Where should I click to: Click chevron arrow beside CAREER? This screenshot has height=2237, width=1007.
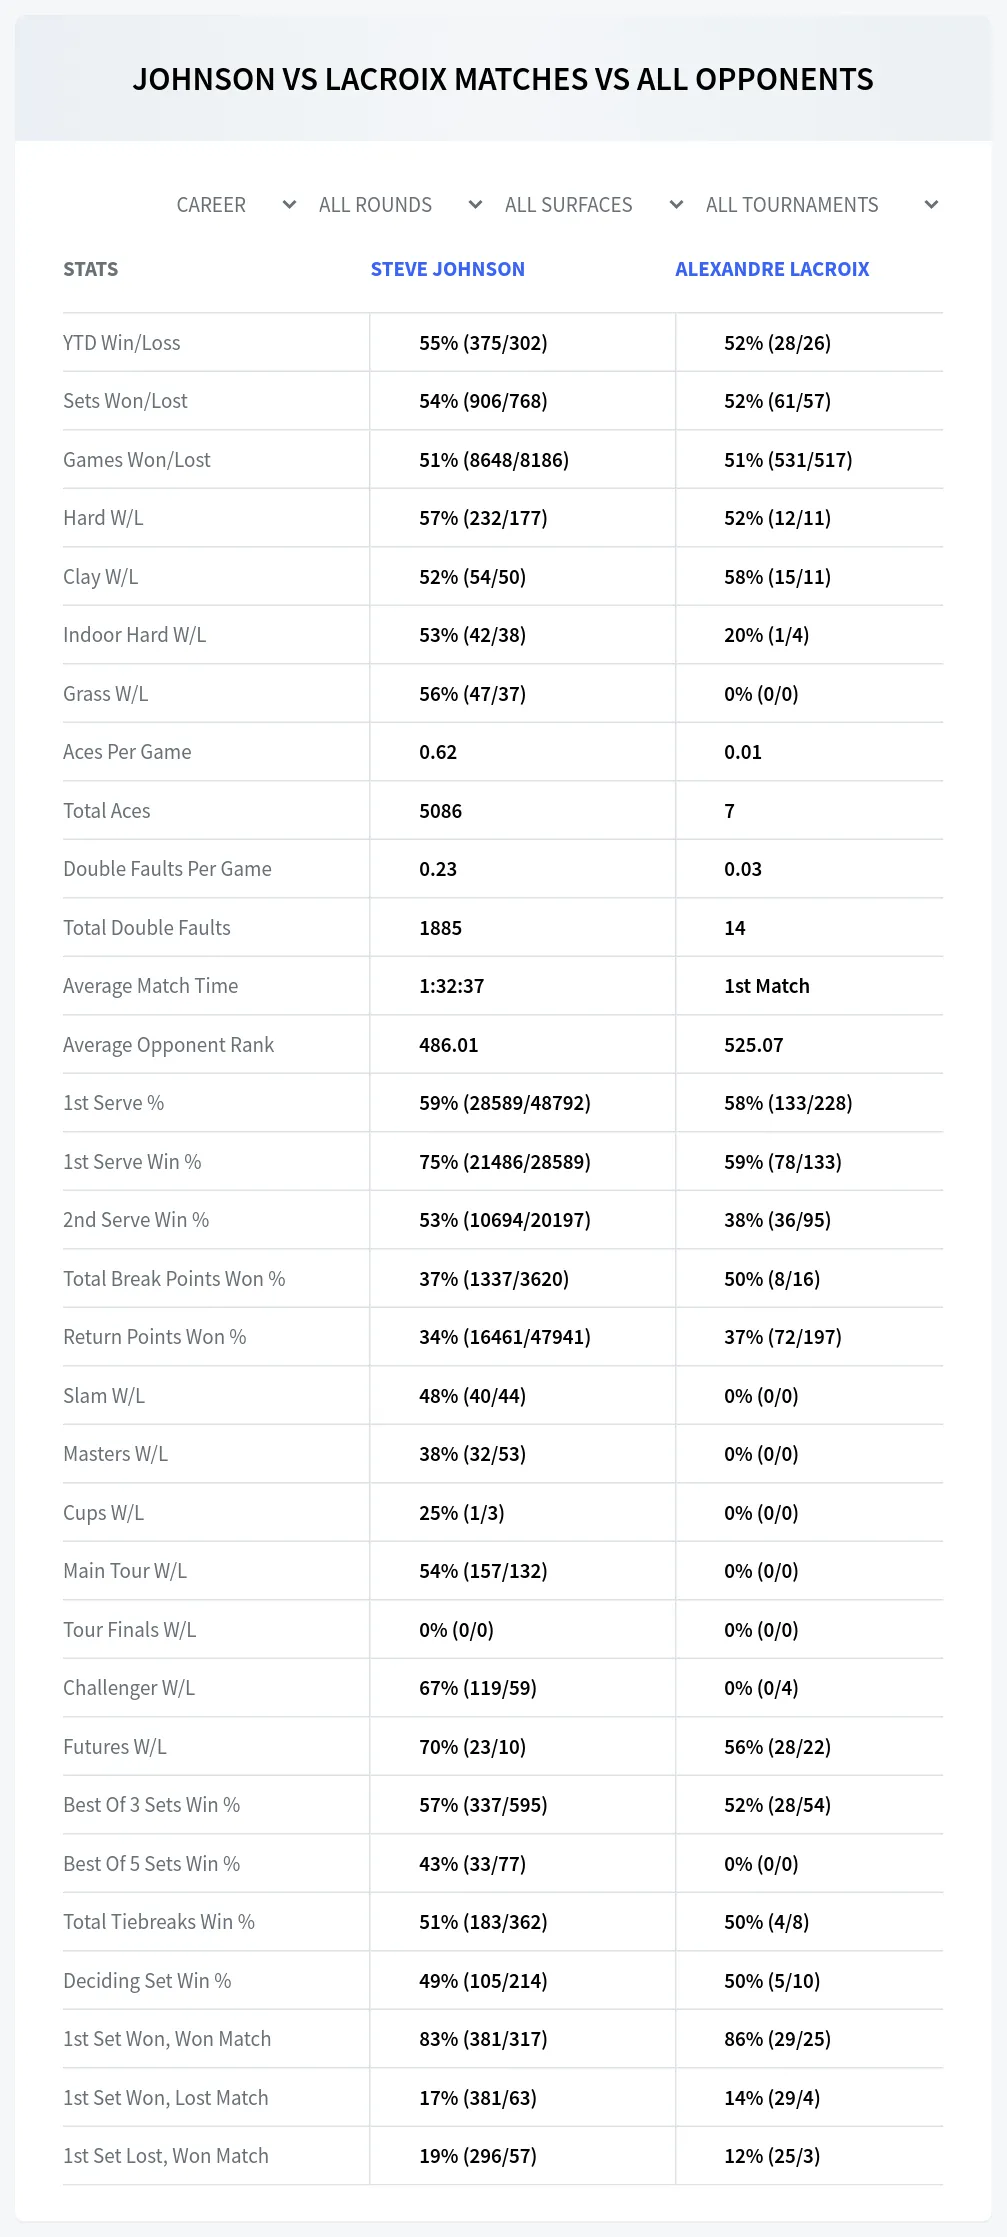(x=290, y=205)
